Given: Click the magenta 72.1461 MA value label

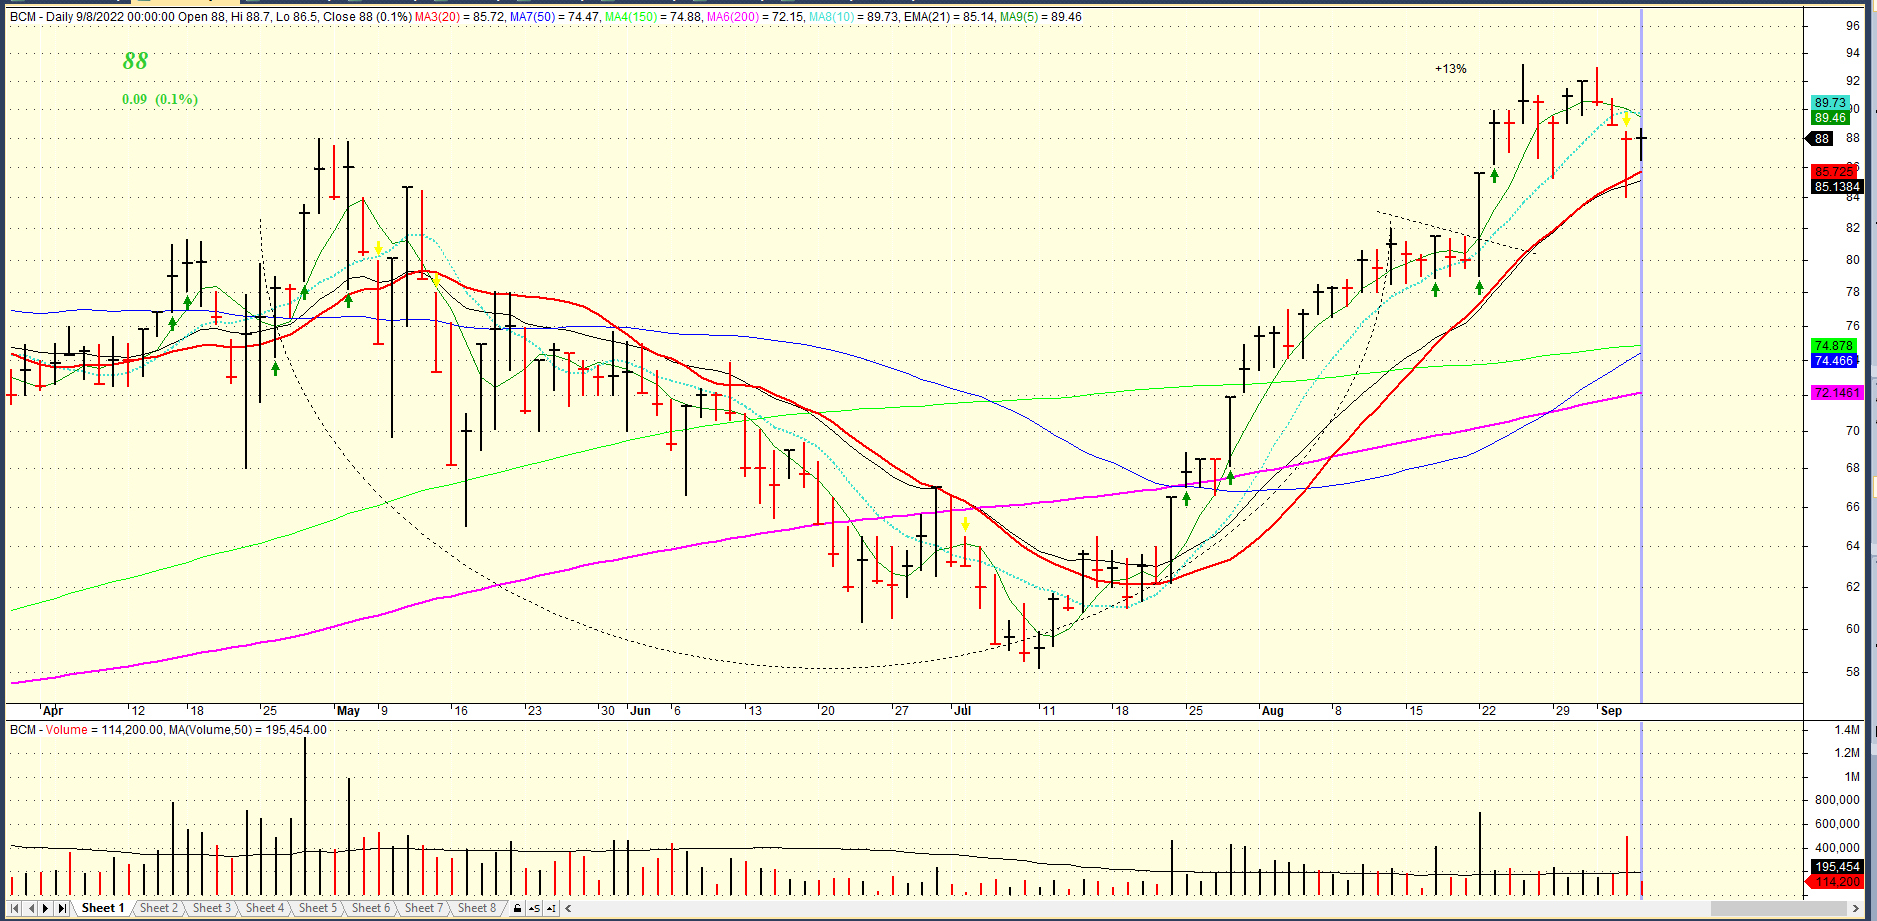Looking at the screenshot, I should 1837,393.
